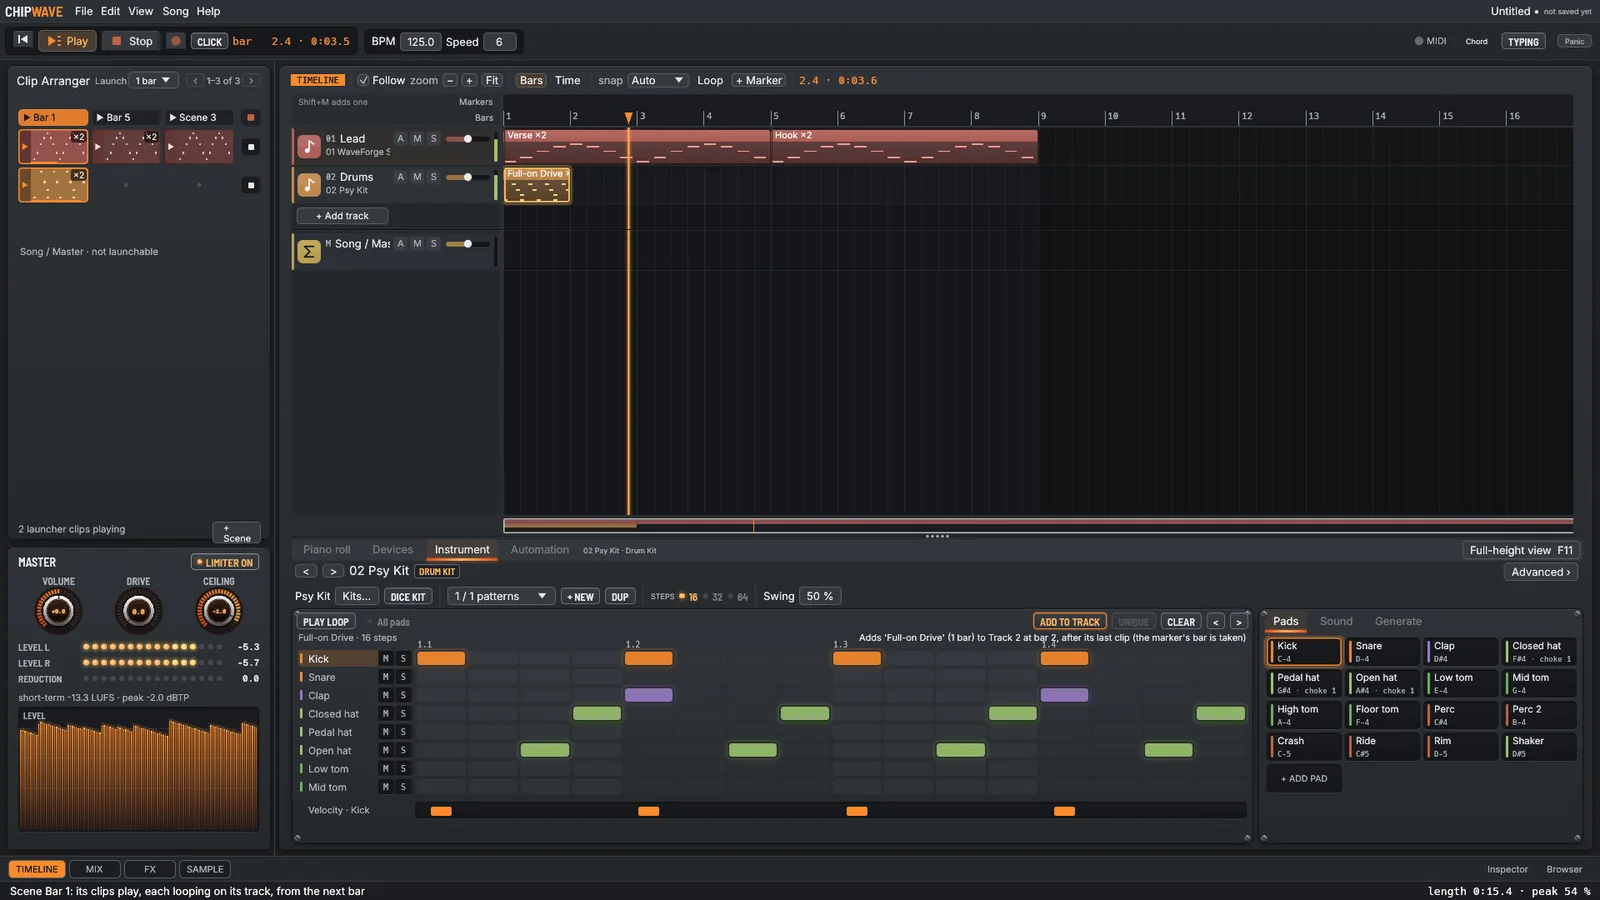This screenshot has height=900, width=1600.
Task: Zoom in the timeline with plus
Action: pos(469,80)
